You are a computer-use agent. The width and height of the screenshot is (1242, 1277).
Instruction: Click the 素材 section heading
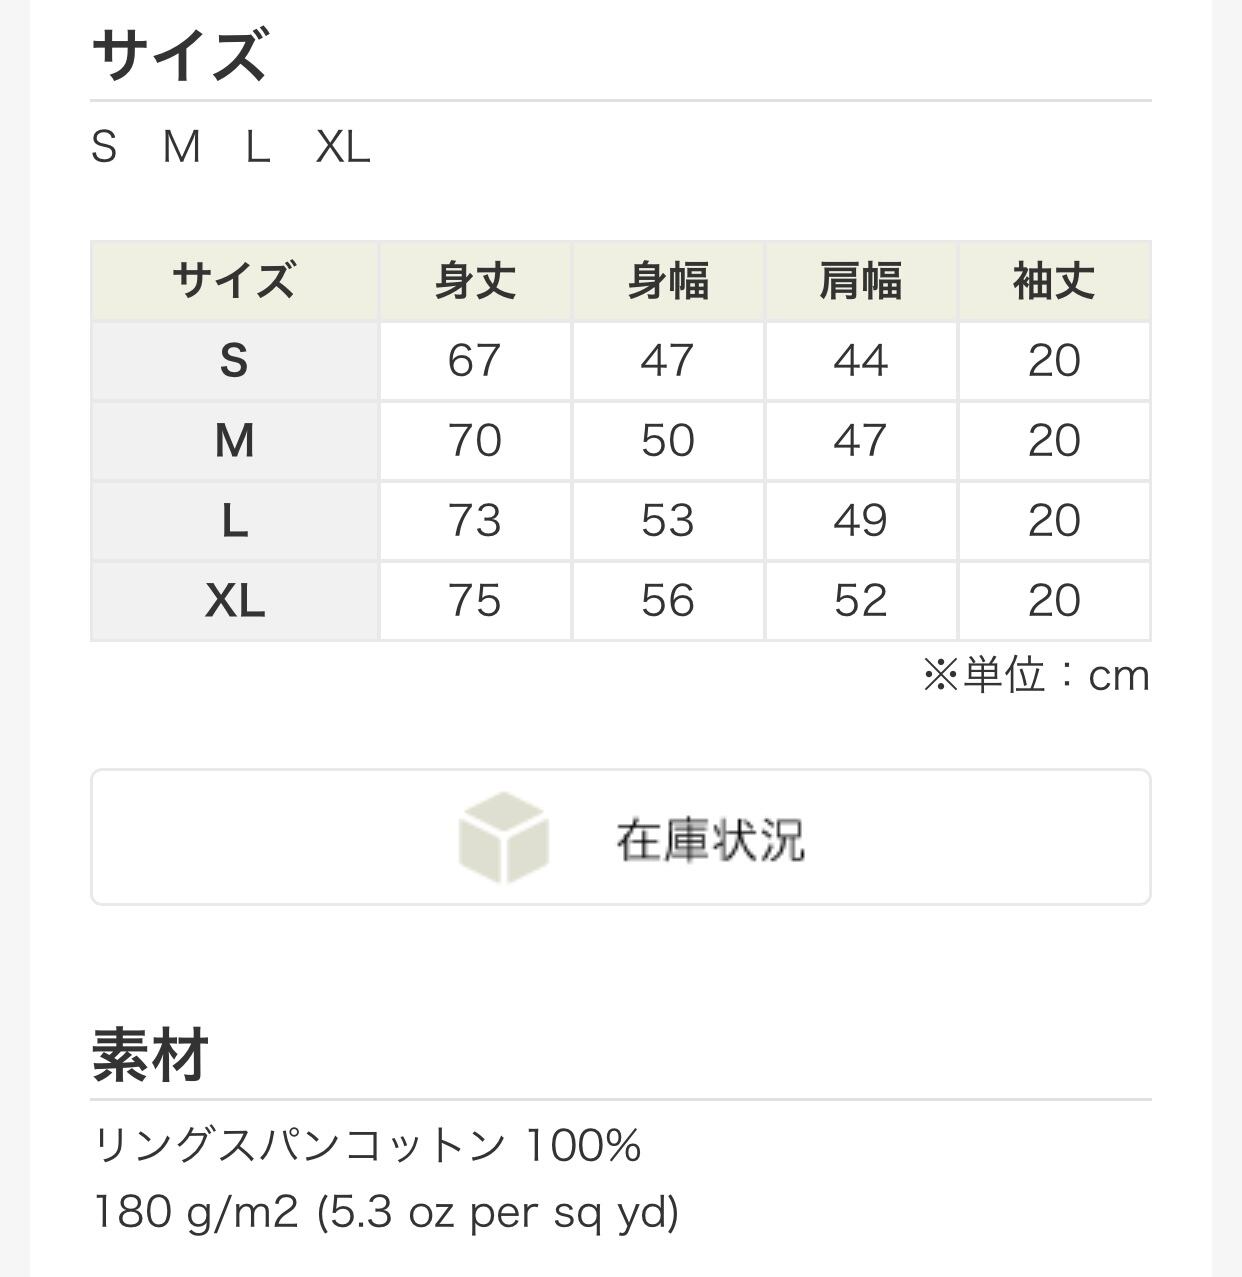point(150,1055)
